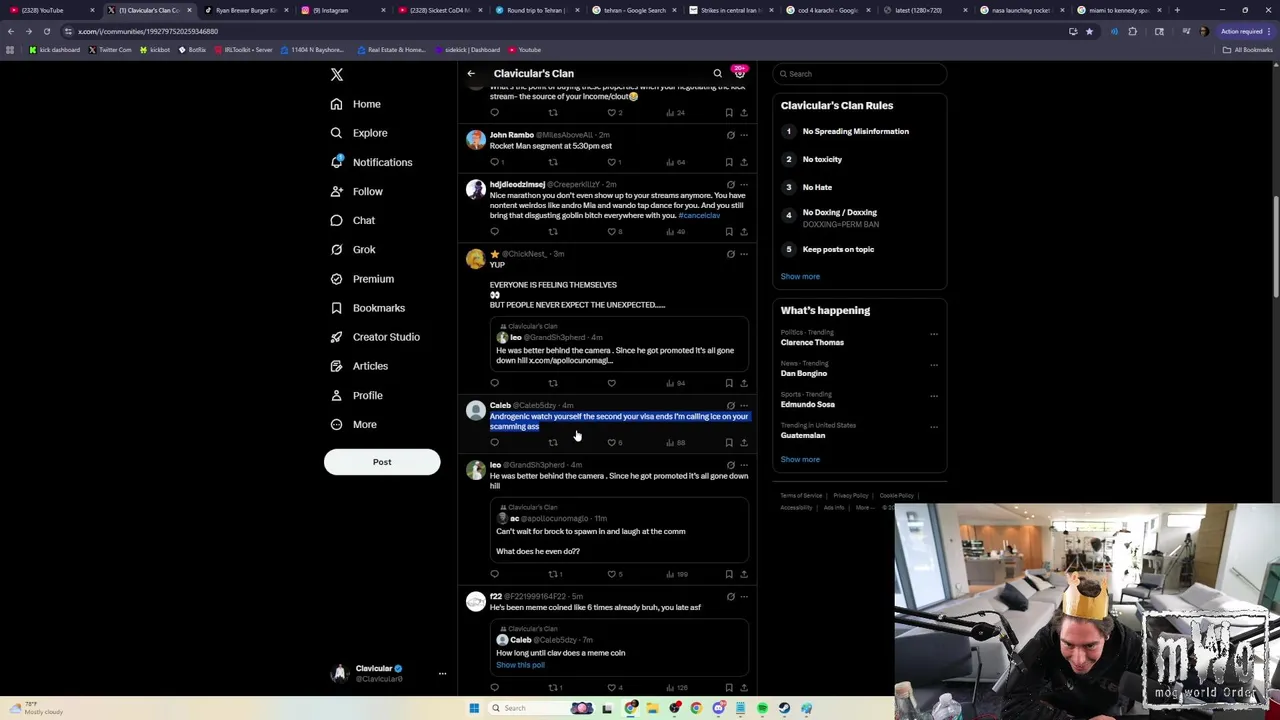Open the weather widget on taskbar
This screenshot has width=1280, height=720.
[x=38, y=708]
